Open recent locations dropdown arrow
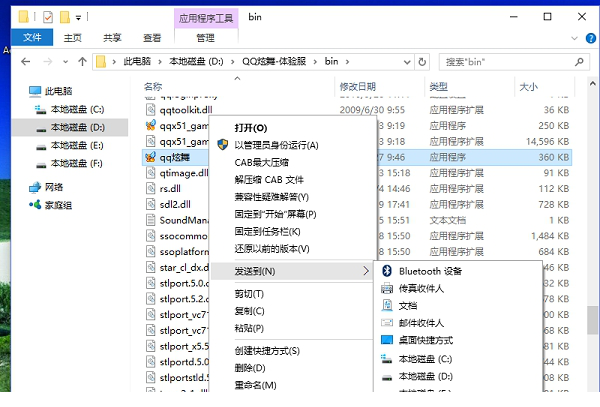The width and height of the screenshot is (600, 407). 65,62
